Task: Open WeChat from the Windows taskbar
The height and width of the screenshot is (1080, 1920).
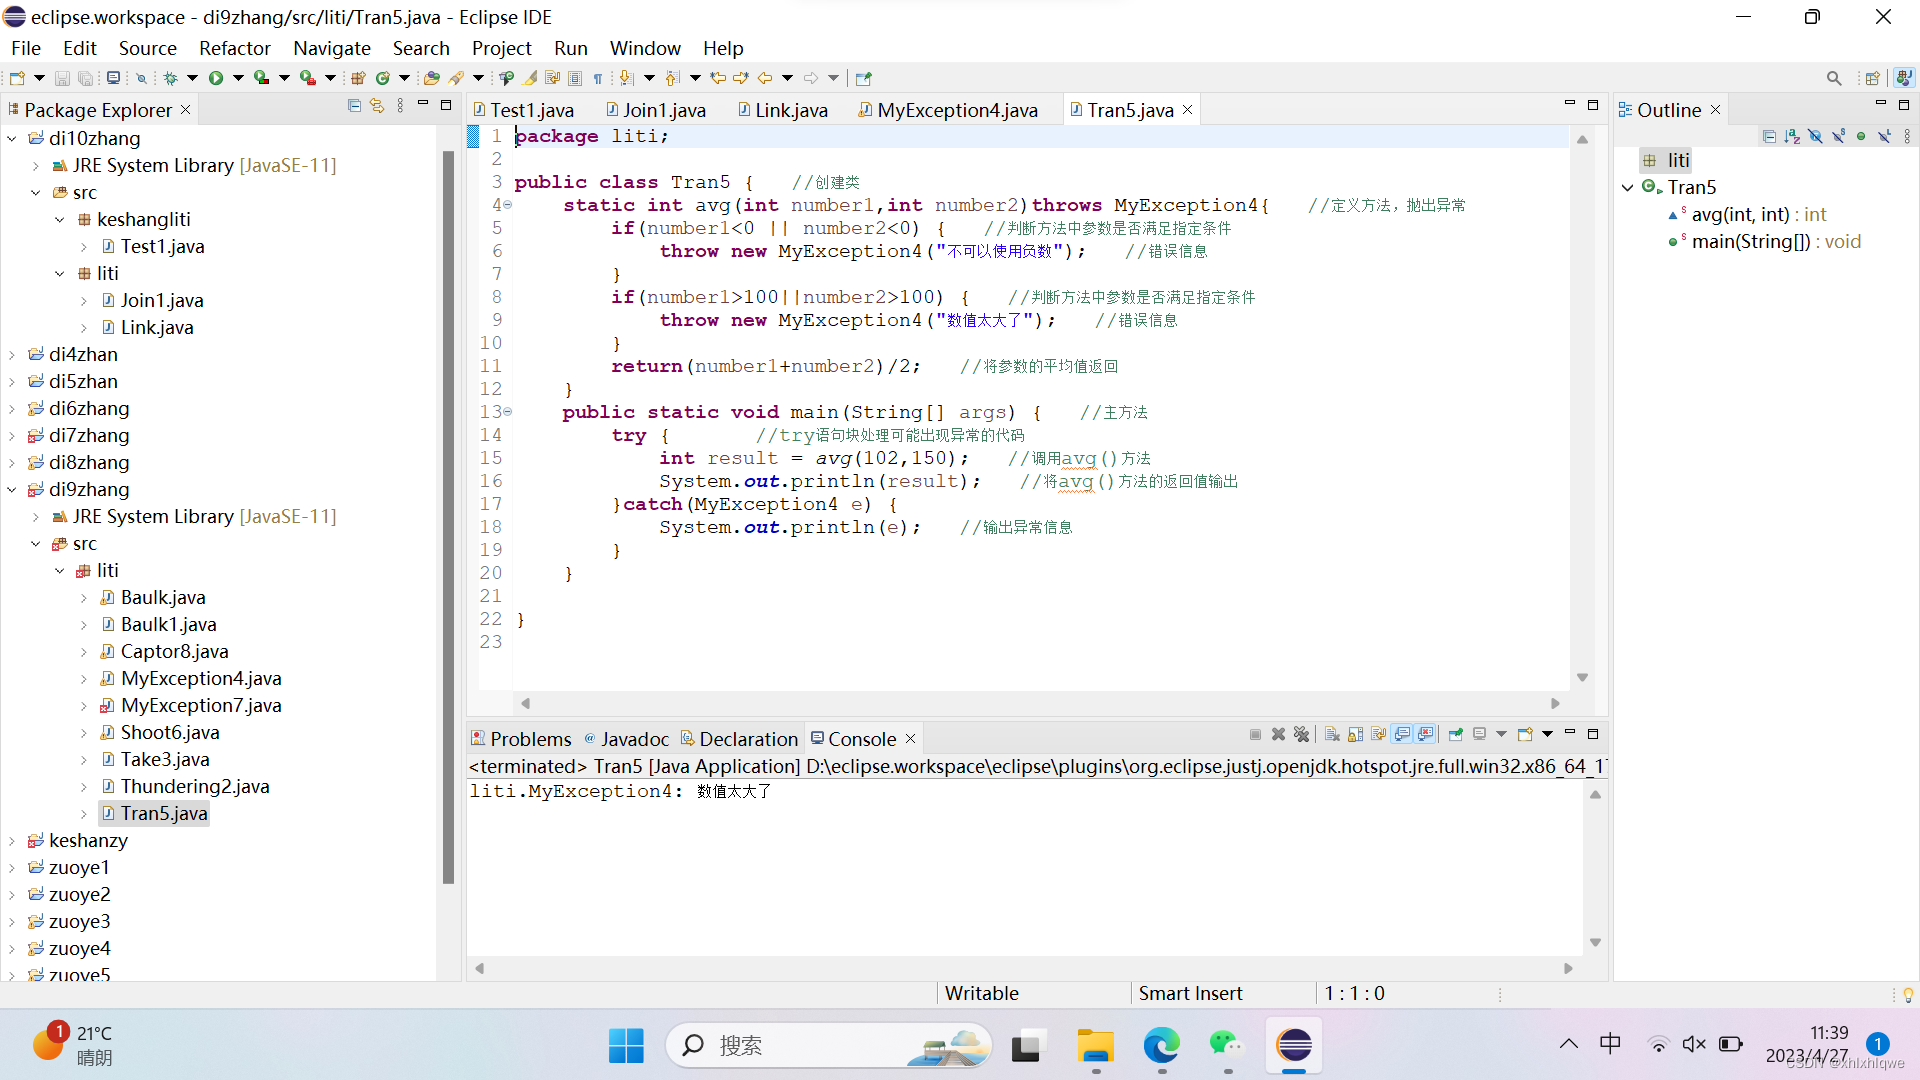Action: (1226, 1046)
